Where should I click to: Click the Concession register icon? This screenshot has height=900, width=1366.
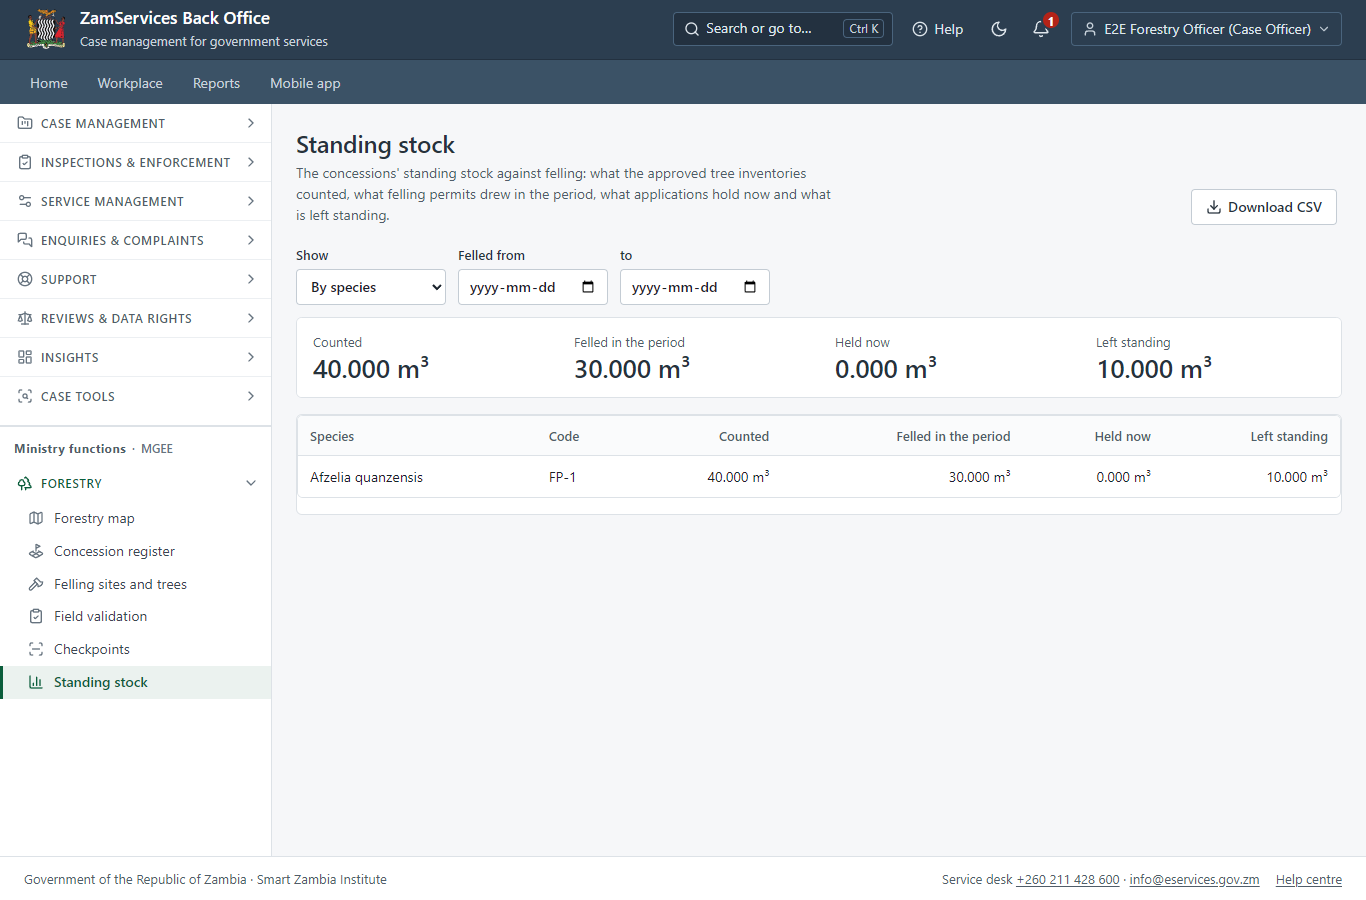(36, 551)
